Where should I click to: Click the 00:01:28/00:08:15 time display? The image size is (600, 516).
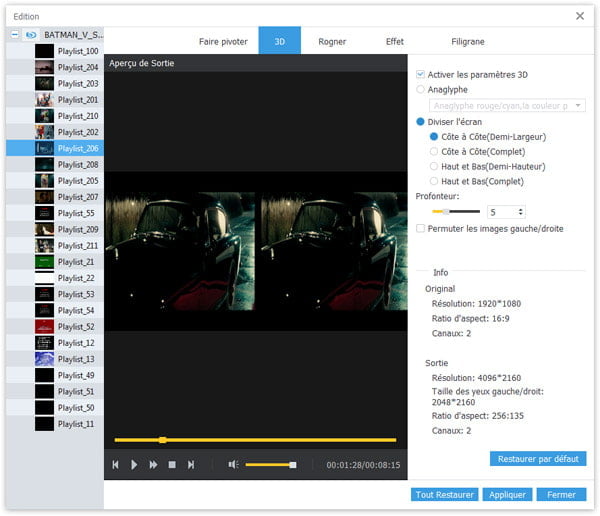click(363, 465)
